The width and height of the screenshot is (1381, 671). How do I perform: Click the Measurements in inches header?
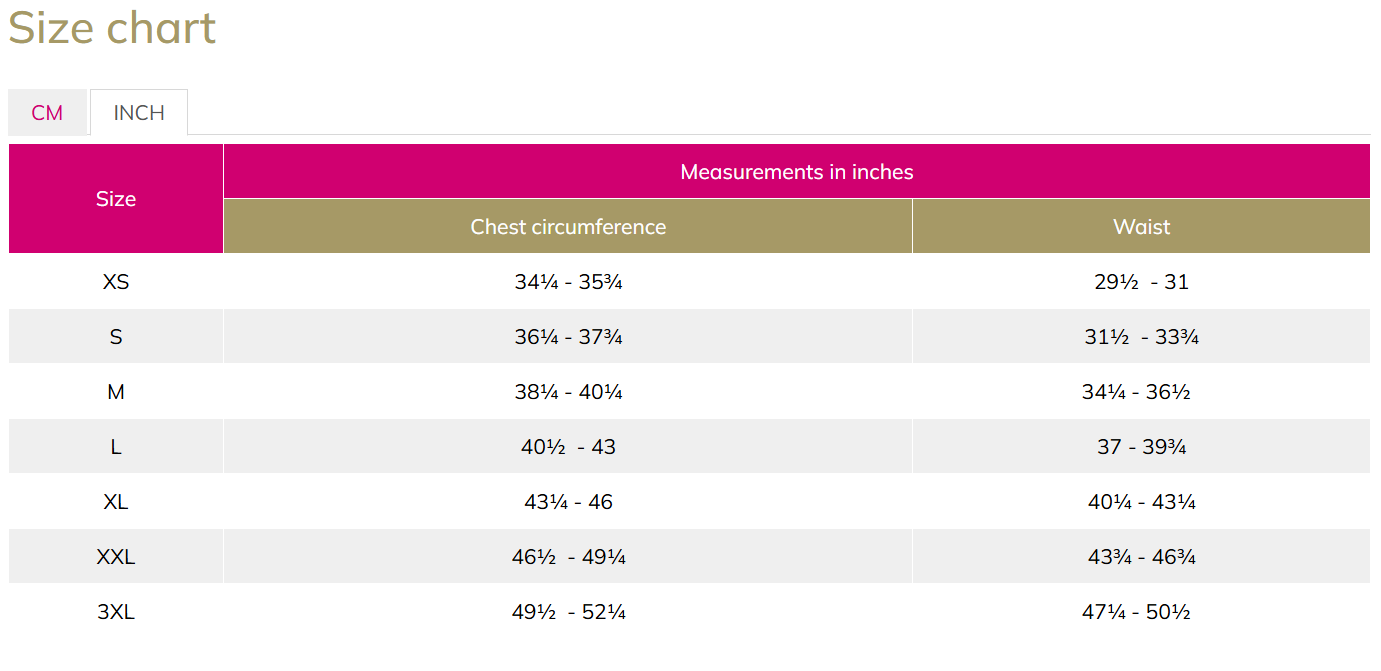pyautogui.click(x=796, y=172)
